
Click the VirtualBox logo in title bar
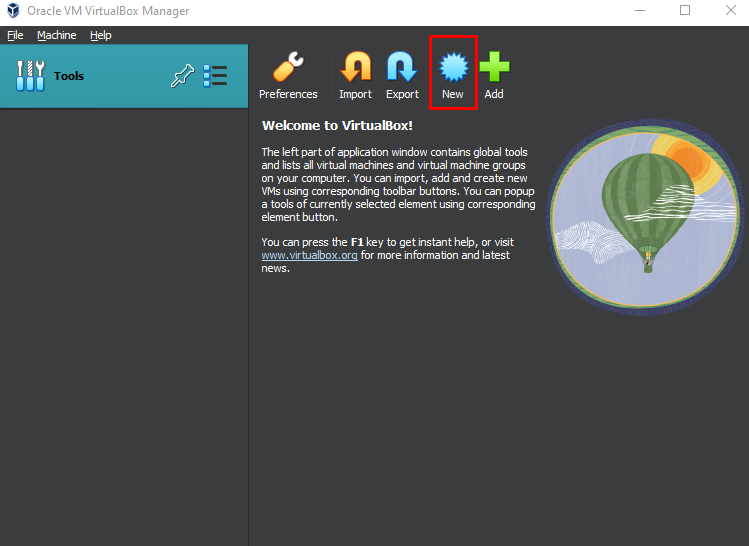tap(13, 11)
